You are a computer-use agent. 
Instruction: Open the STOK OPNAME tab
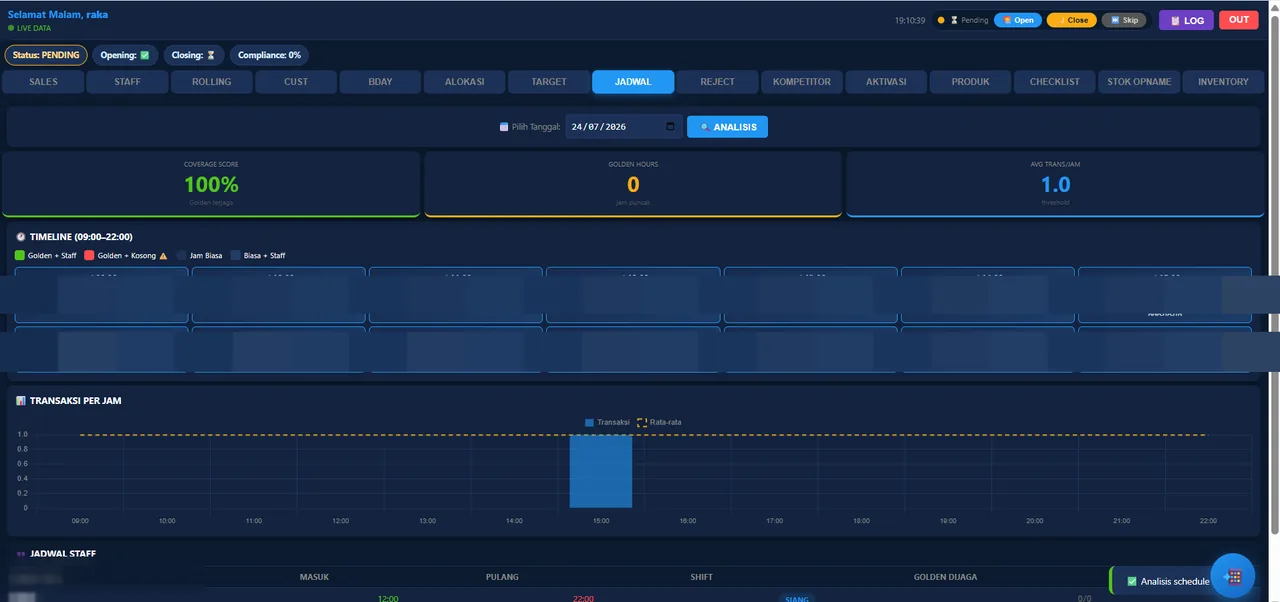click(1139, 82)
